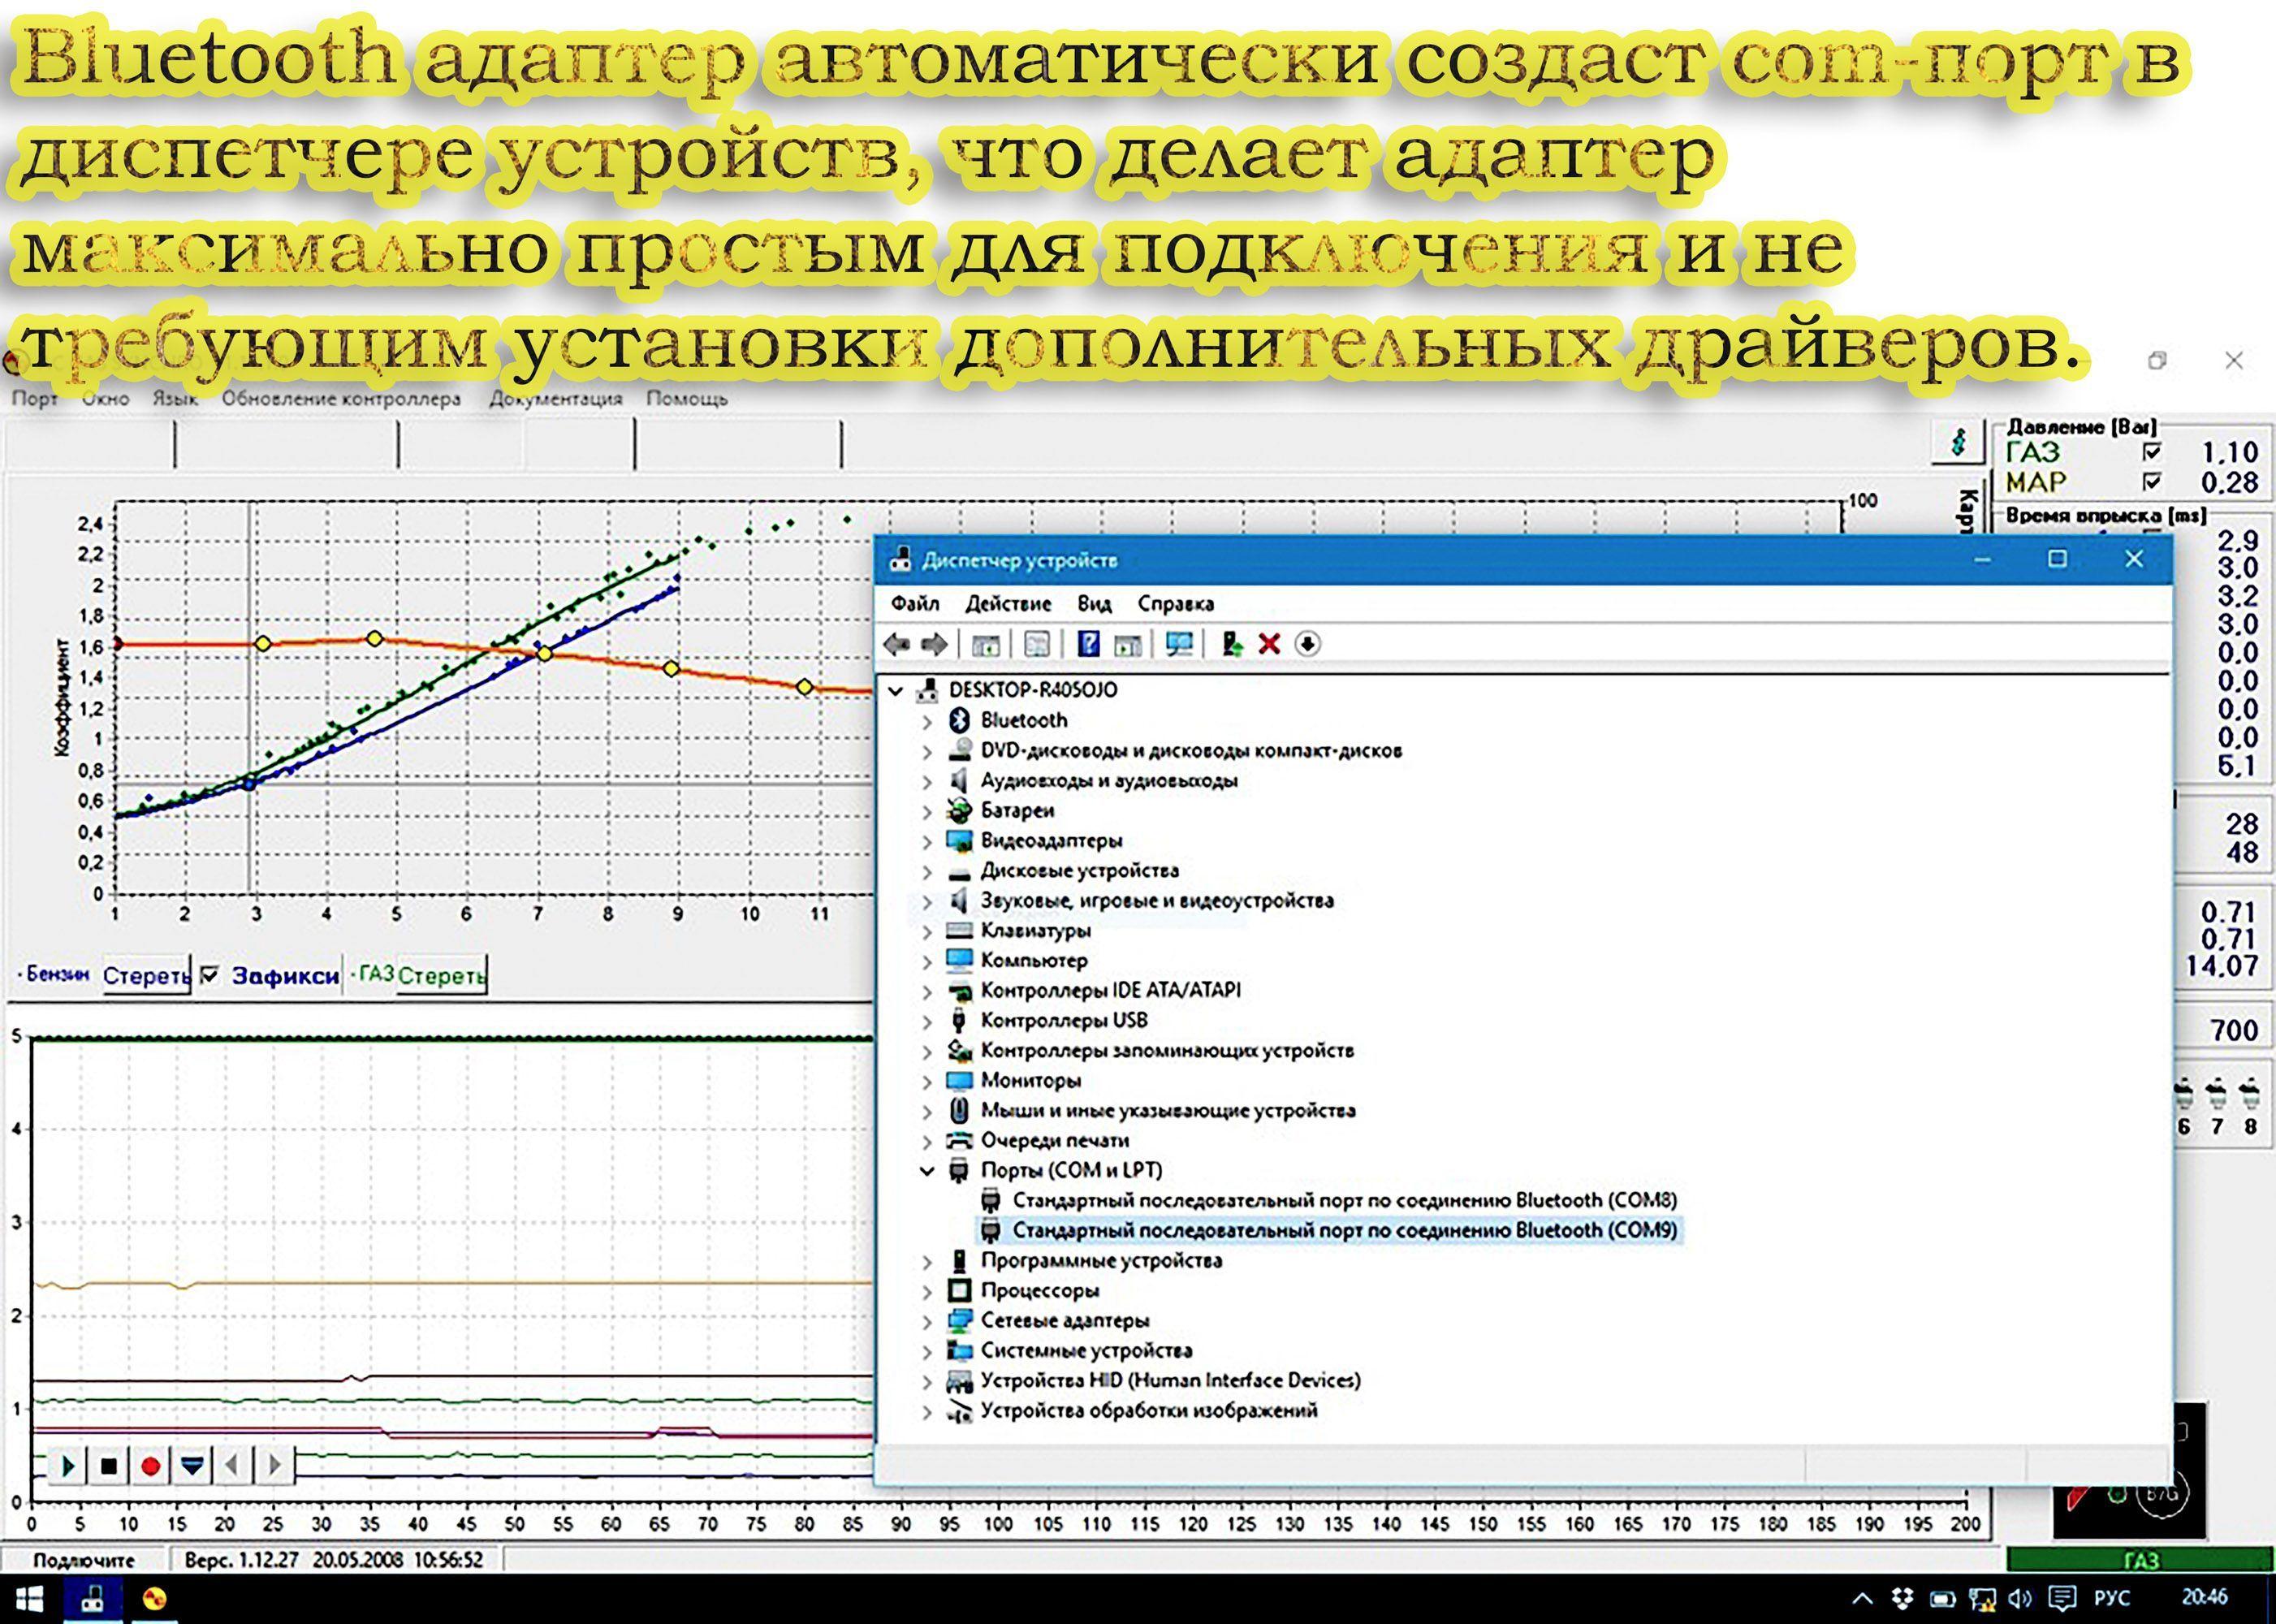Image resolution: width=2276 pixels, height=1624 pixels.
Task: Select the Bluetooth serial port COM8 entry
Action: pos(1344,1200)
